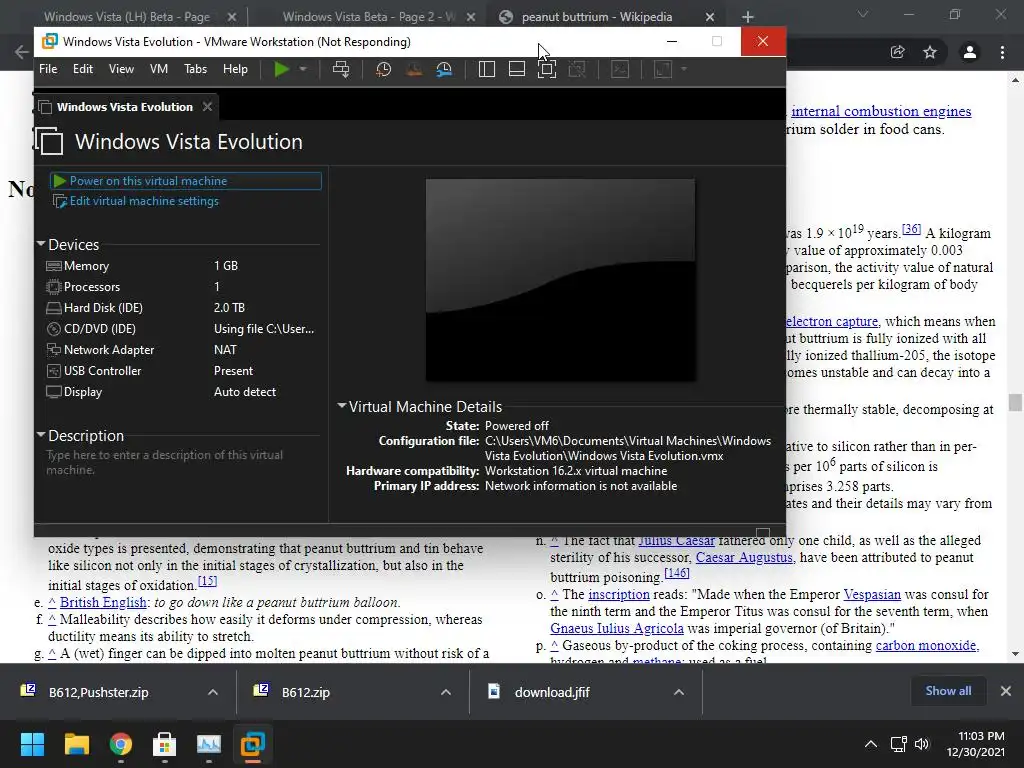Click the Chrome share page icon
Viewport: 1024px width, 768px height.
tap(898, 52)
